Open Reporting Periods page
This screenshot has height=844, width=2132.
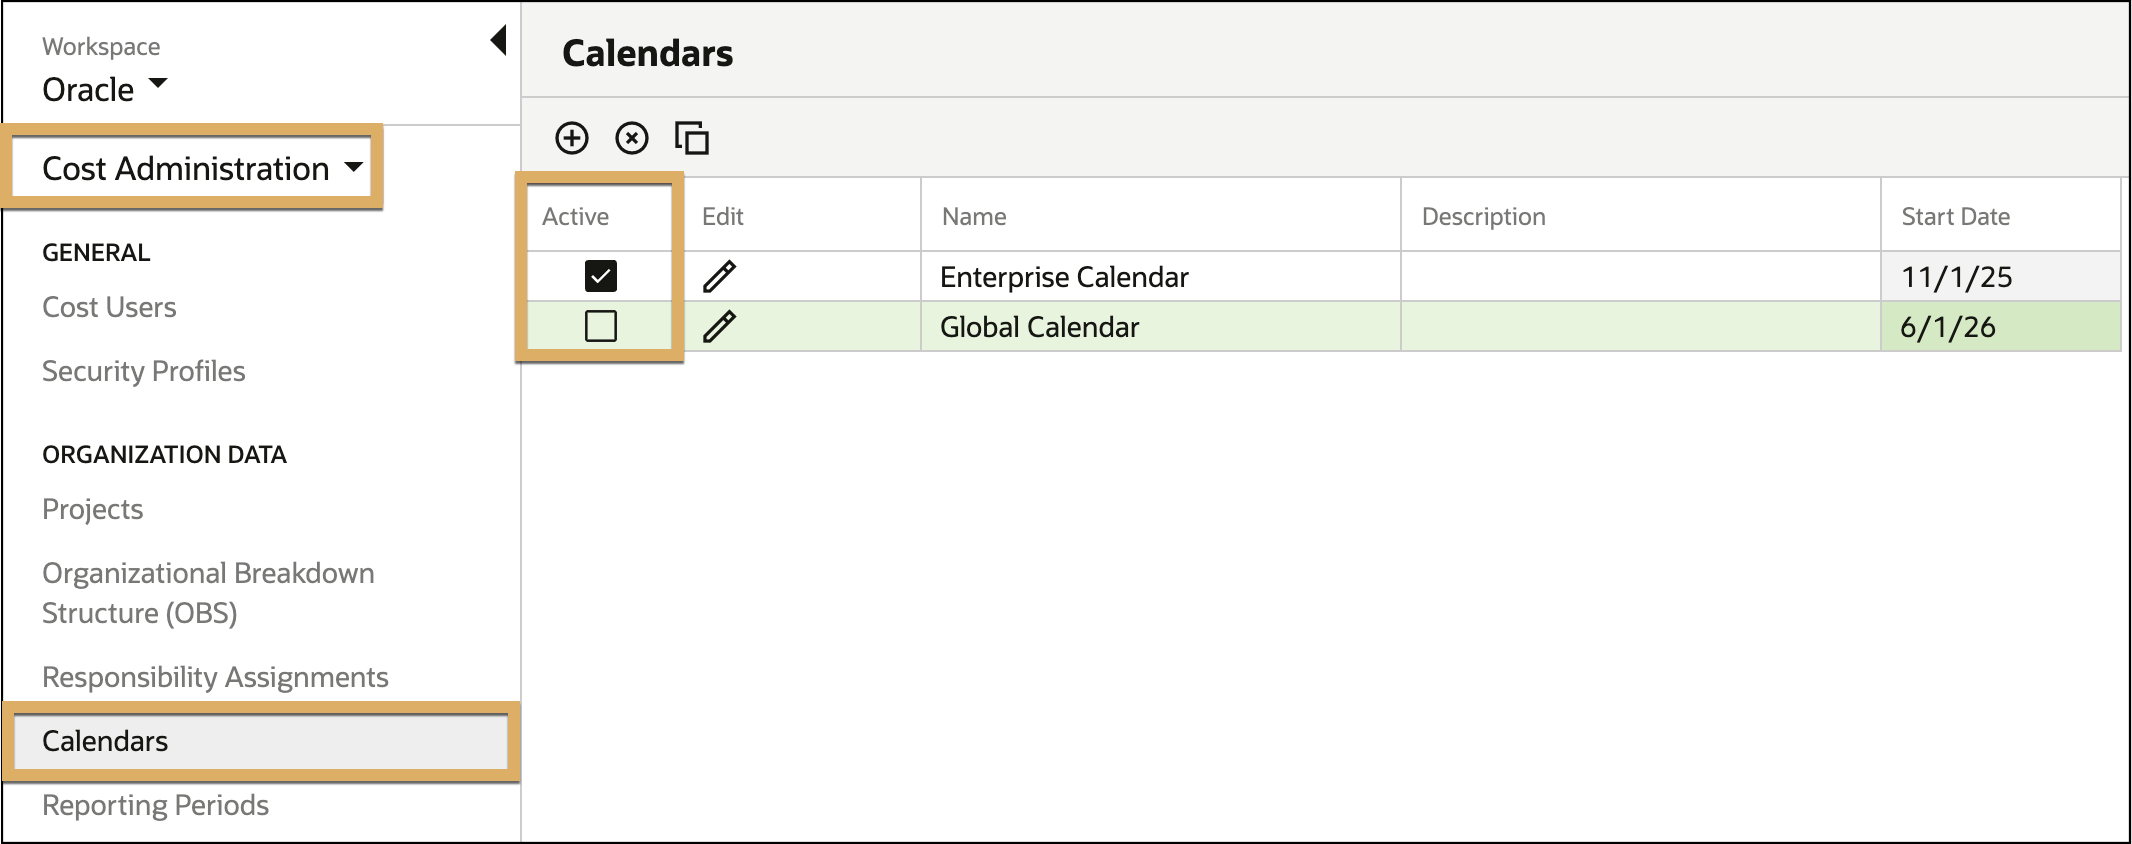coord(155,805)
